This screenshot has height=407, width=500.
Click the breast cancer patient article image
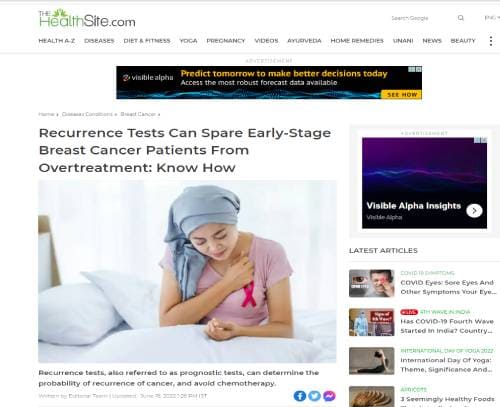tap(187, 271)
